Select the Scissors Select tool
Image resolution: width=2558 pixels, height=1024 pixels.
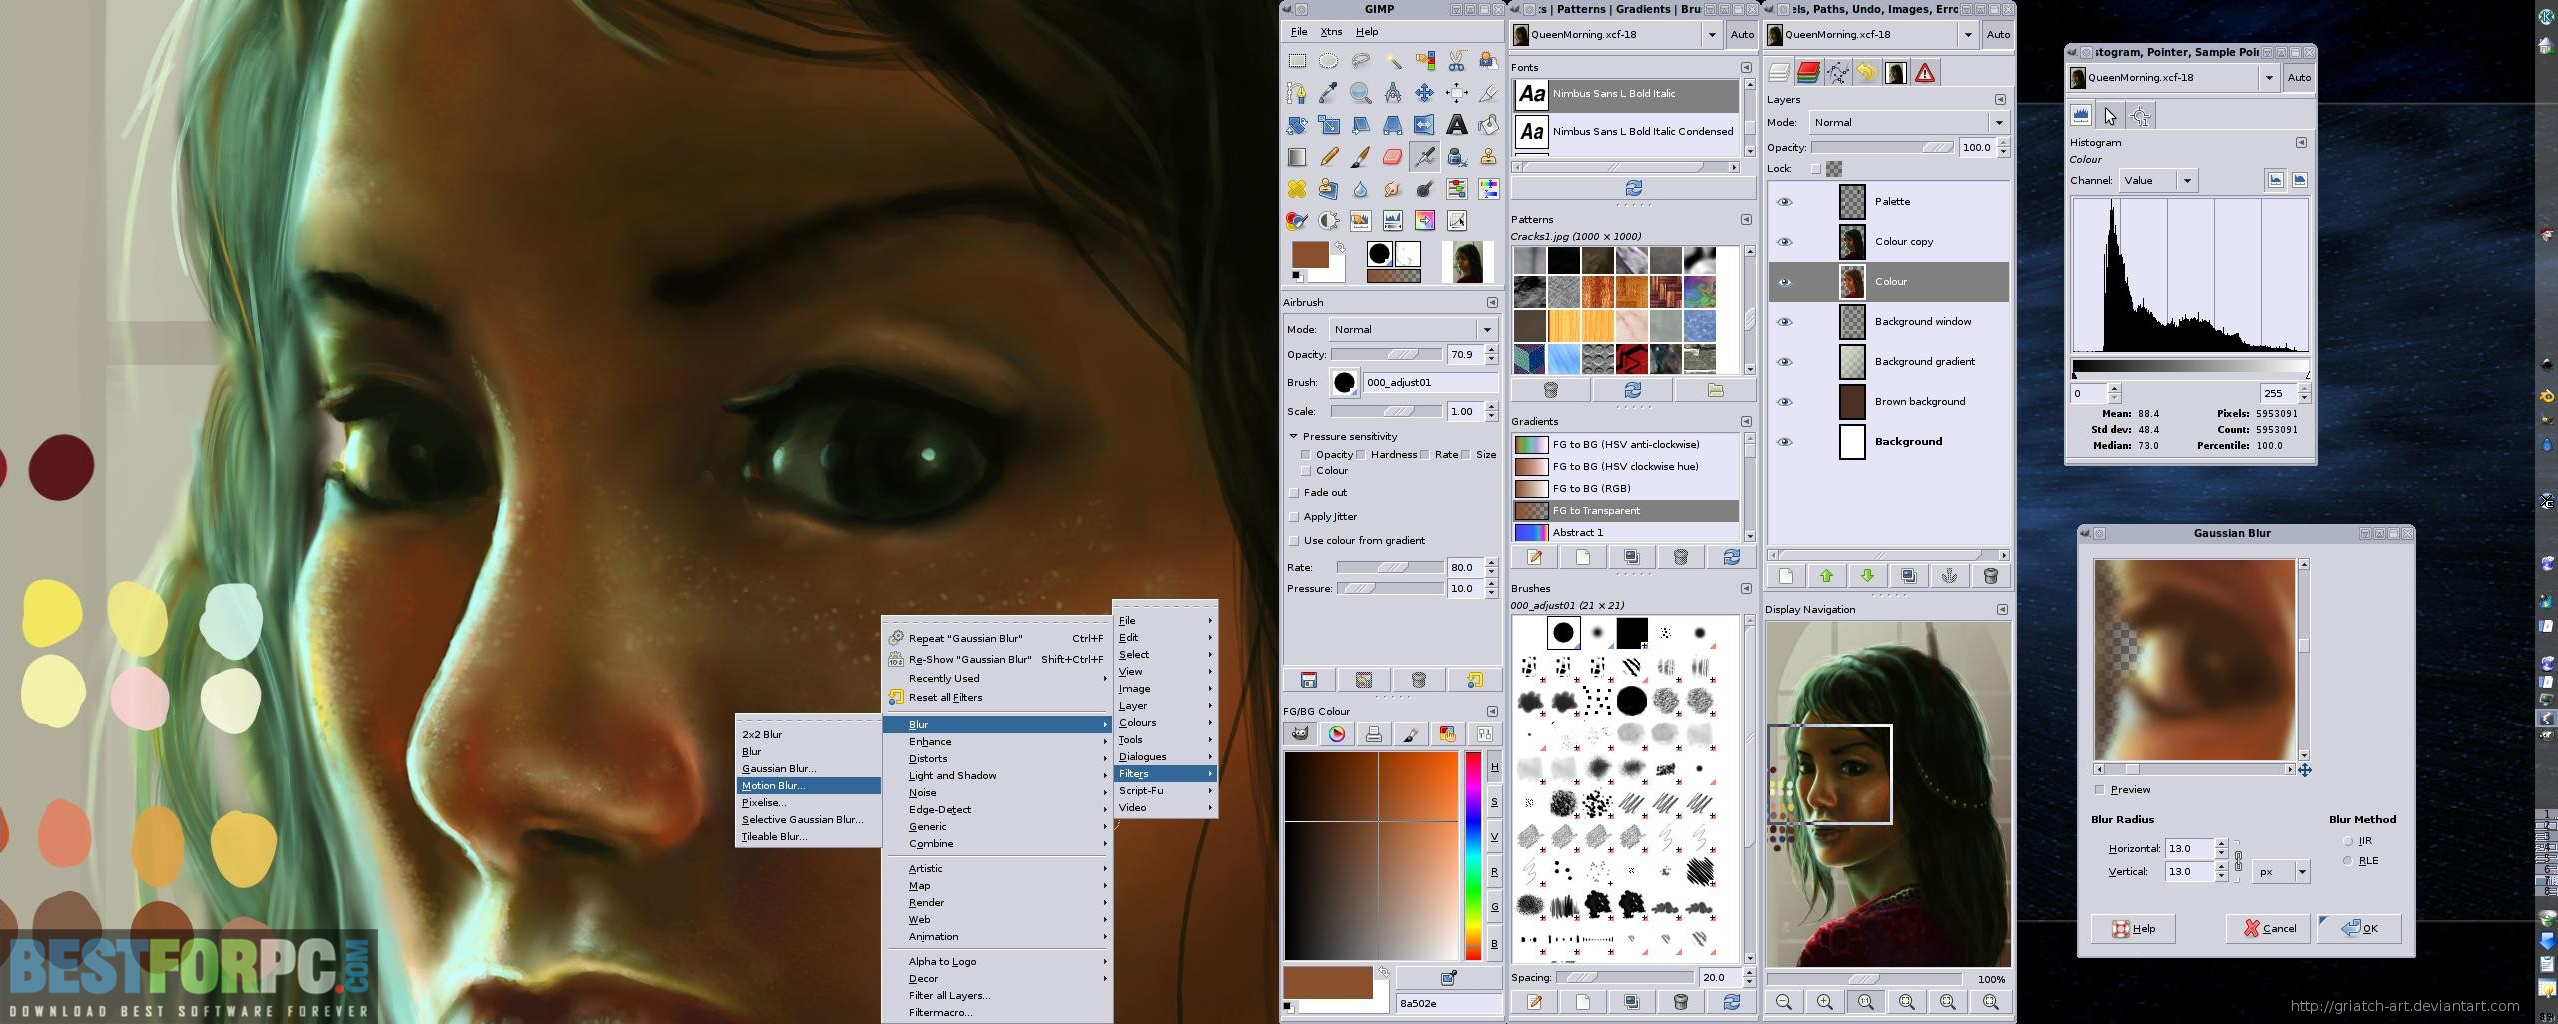pos(1457,61)
